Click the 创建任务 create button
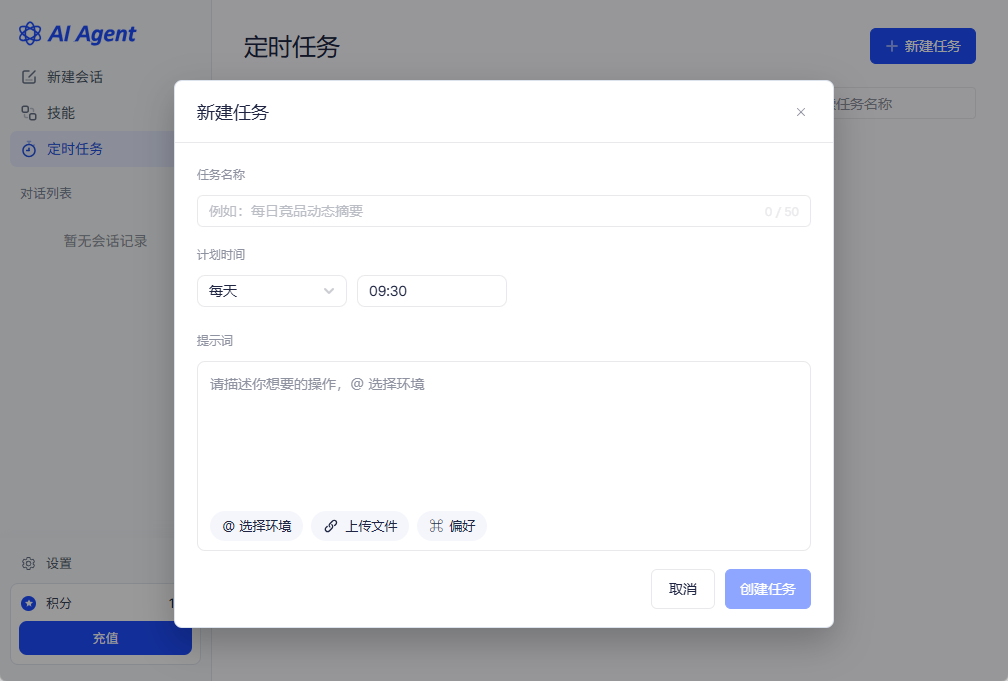Image resolution: width=1008 pixels, height=681 pixels. coord(768,589)
